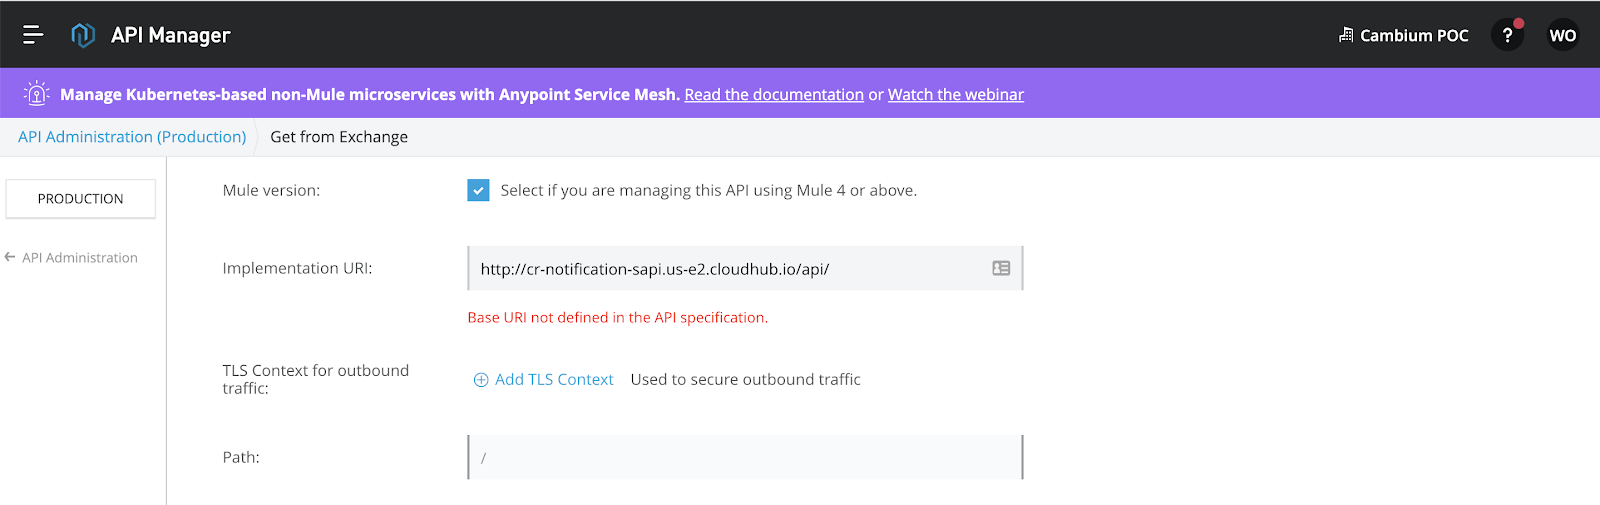The image size is (1600, 505).
Task: Click the card icon inside Implementation URI field
Action: [1000, 268]
